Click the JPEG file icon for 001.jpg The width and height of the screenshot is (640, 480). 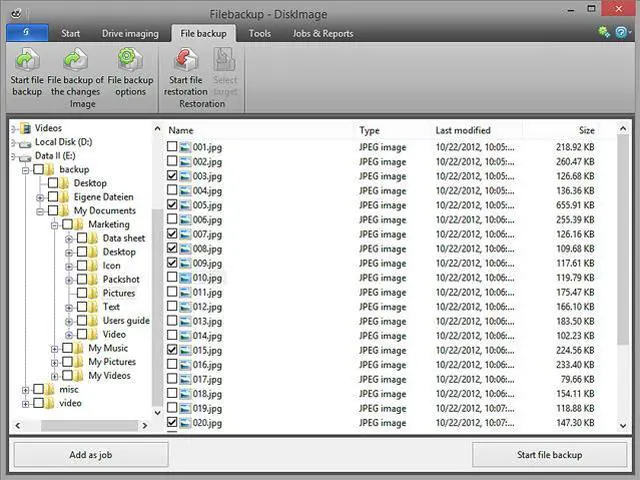(x=185, y=147)
